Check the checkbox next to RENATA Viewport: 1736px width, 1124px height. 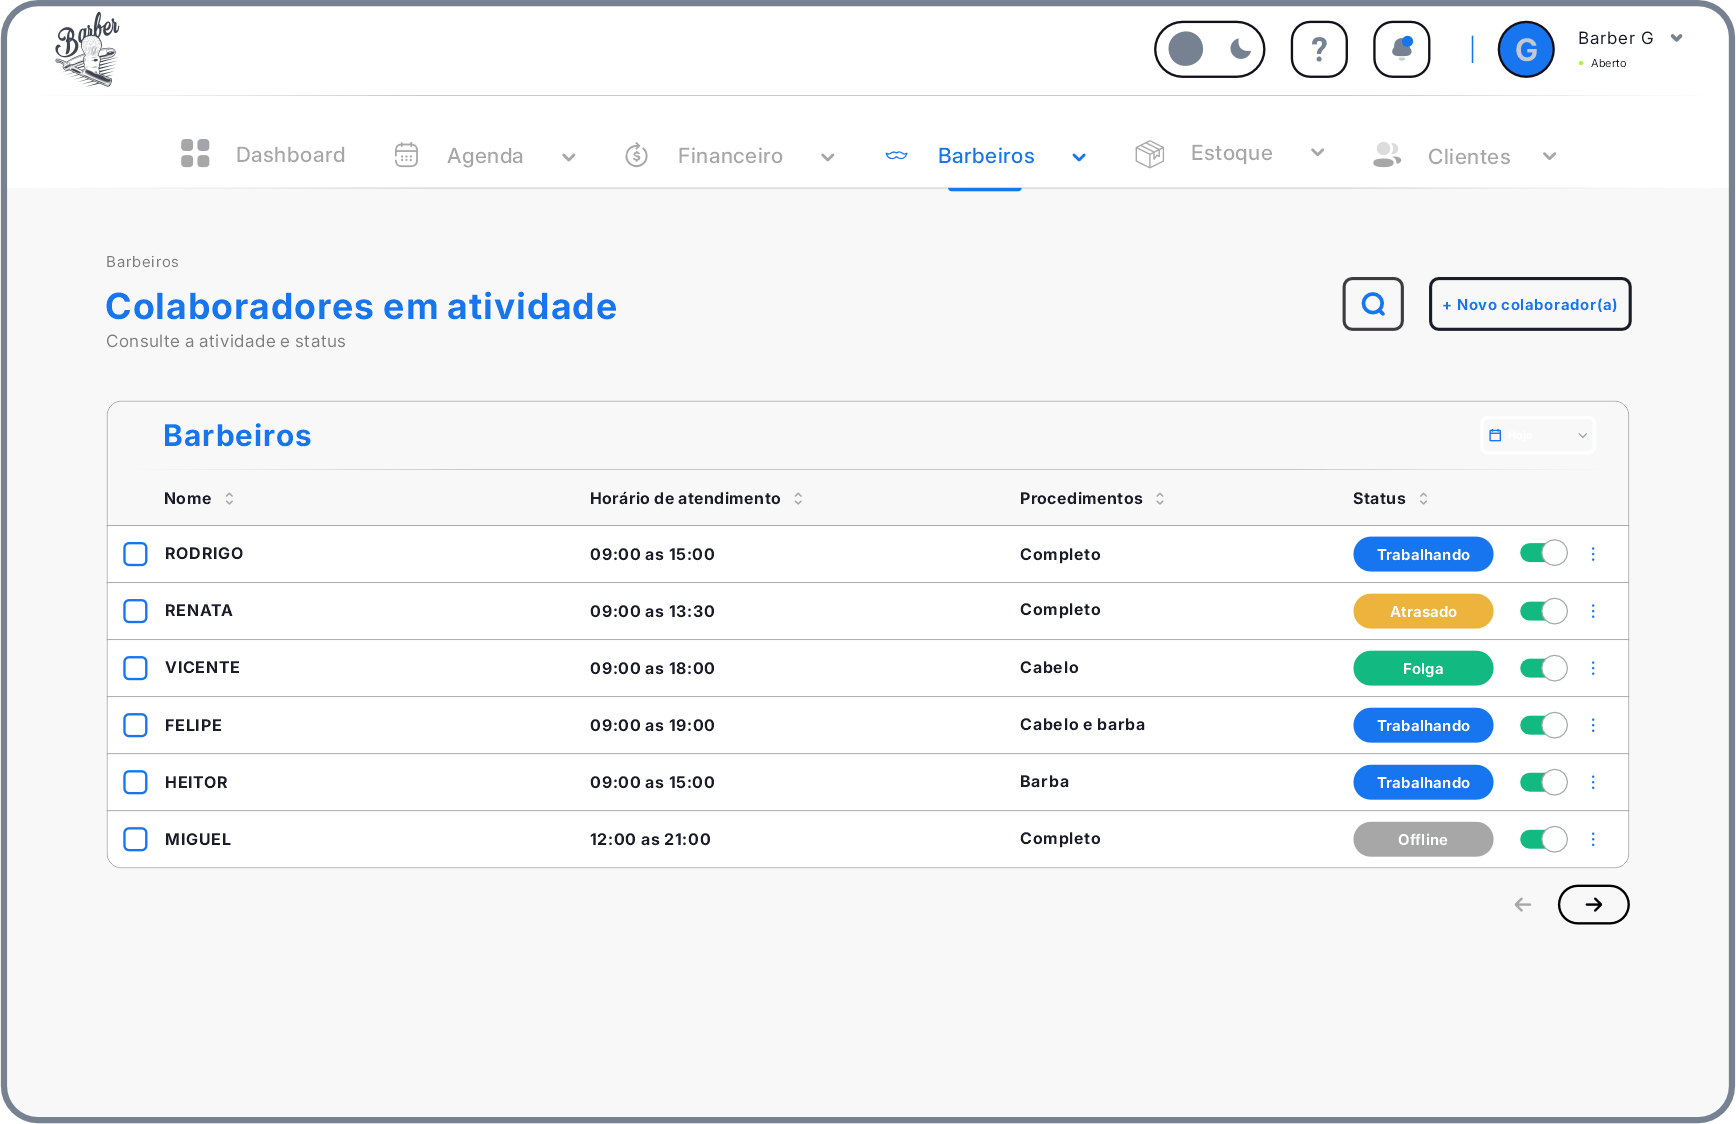tap(135, 611)
